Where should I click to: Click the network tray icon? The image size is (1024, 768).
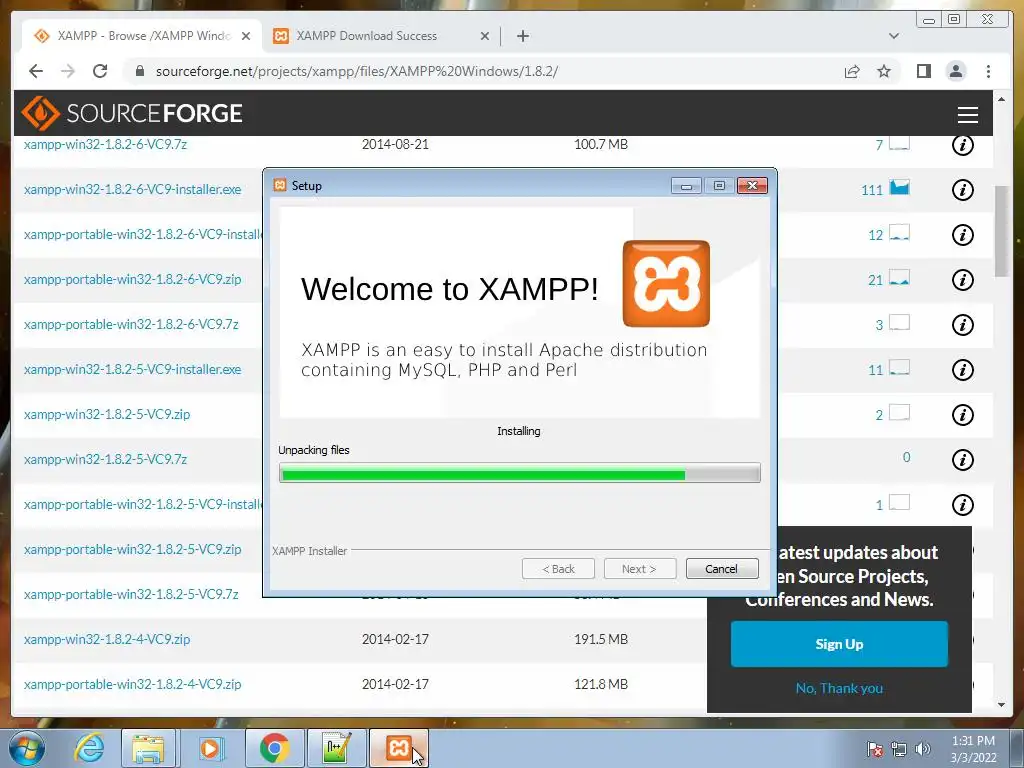pos(899,749)
